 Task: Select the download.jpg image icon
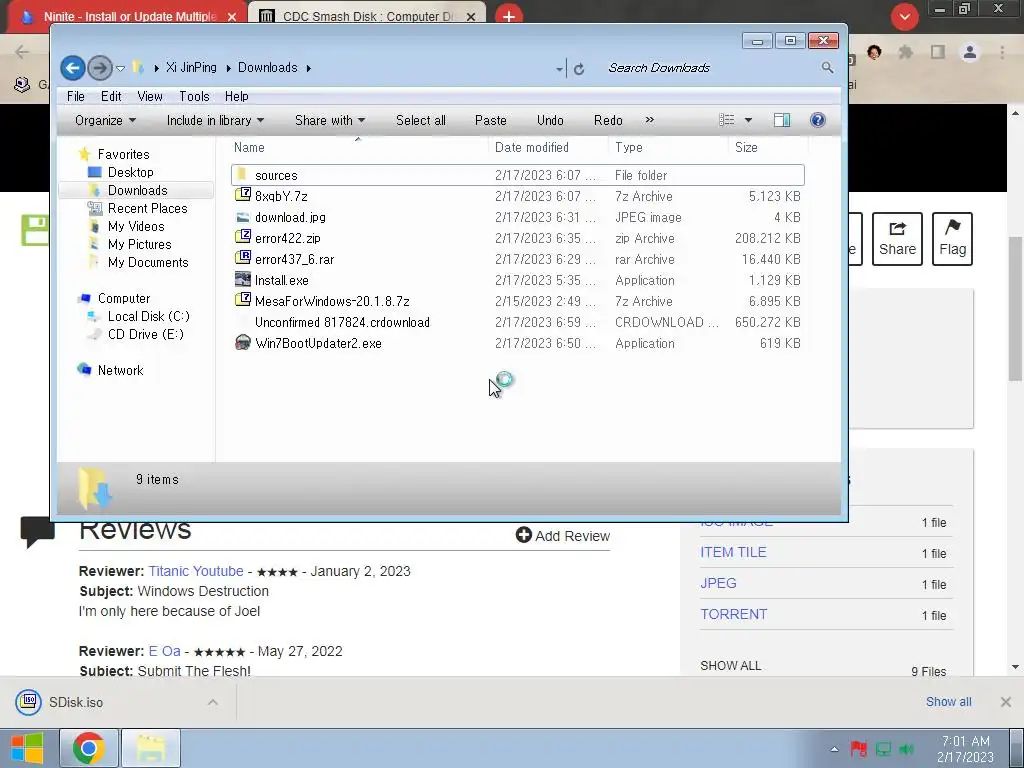coord(243,217)
